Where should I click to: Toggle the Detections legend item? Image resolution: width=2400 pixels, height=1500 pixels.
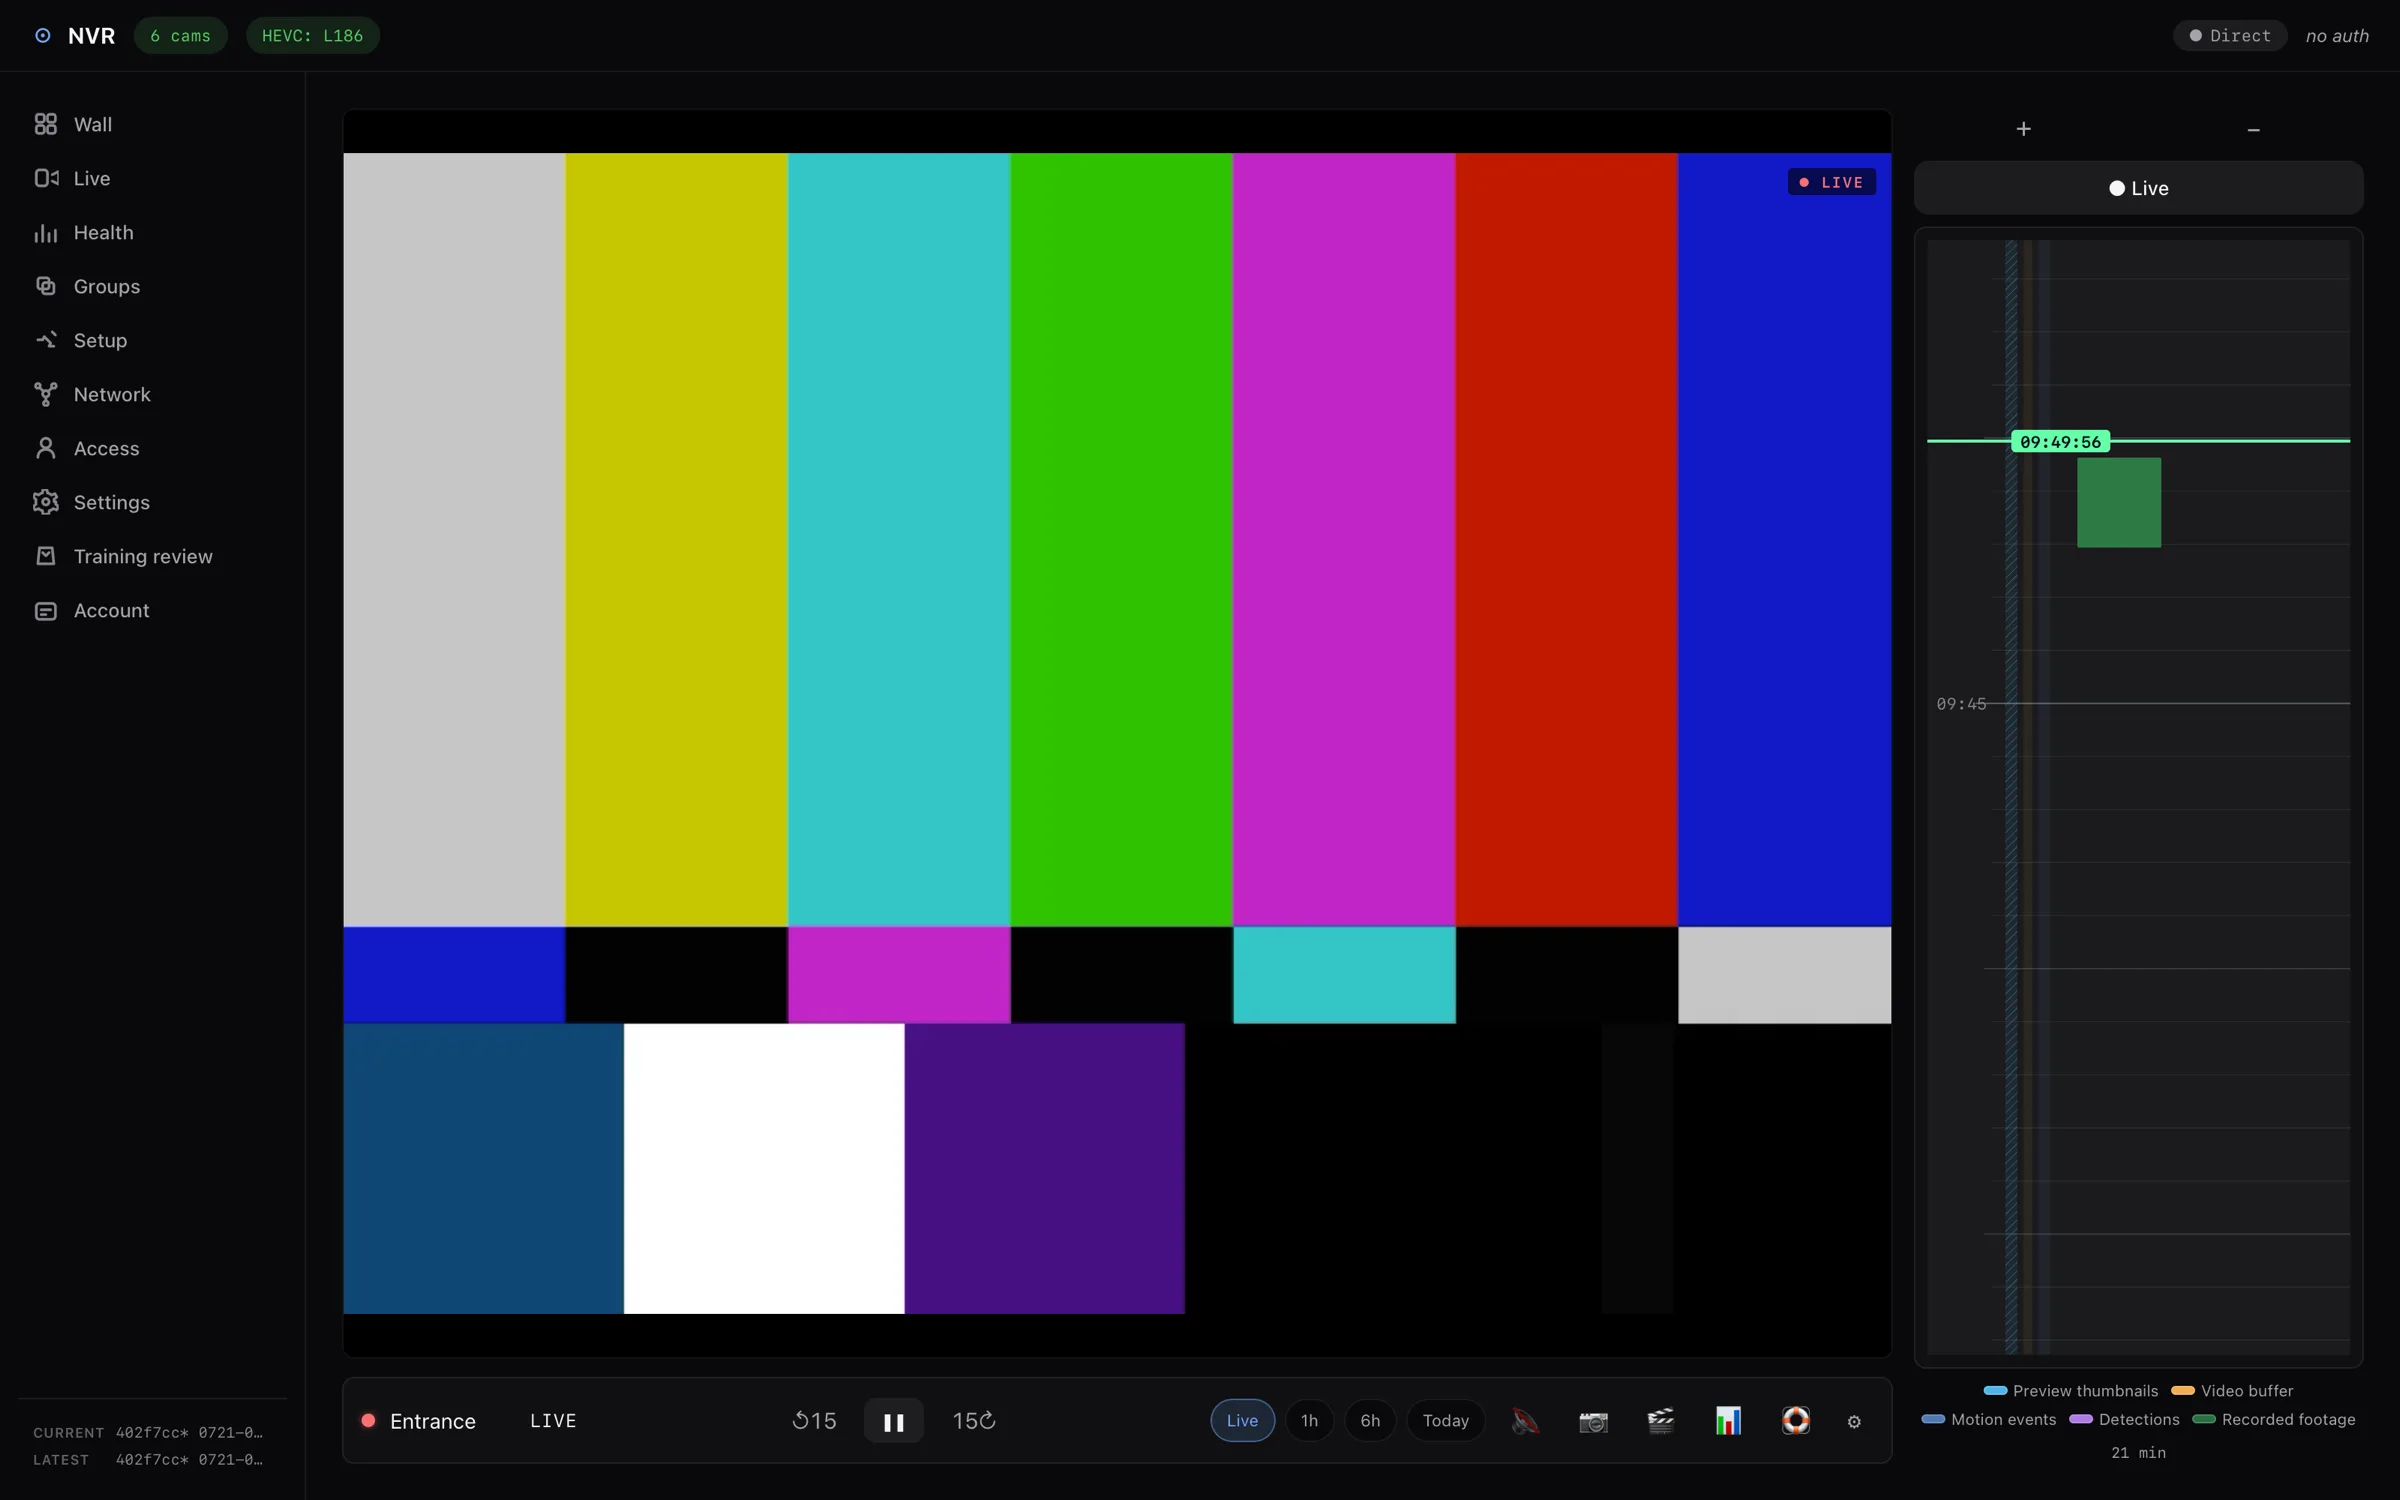2124,1419
